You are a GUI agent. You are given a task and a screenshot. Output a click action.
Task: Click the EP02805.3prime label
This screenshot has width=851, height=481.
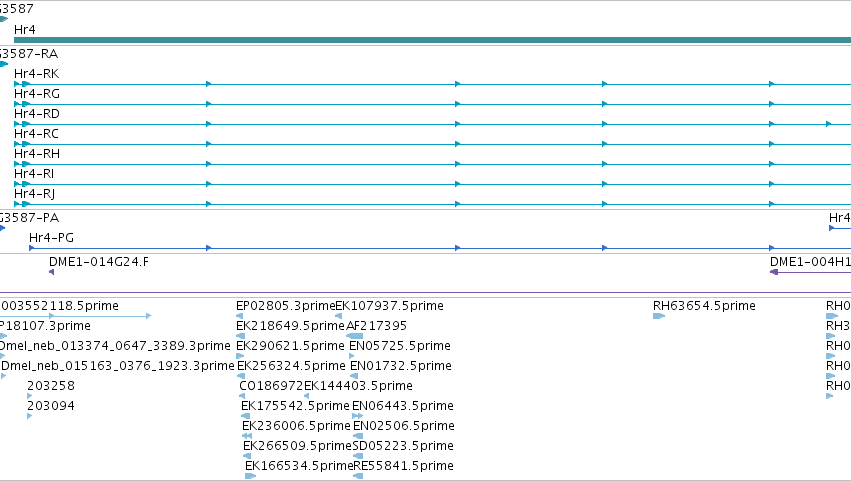[285, 306]
